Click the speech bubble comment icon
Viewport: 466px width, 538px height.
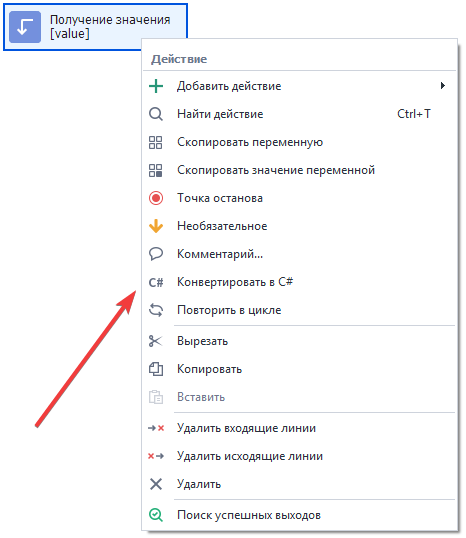156,254
